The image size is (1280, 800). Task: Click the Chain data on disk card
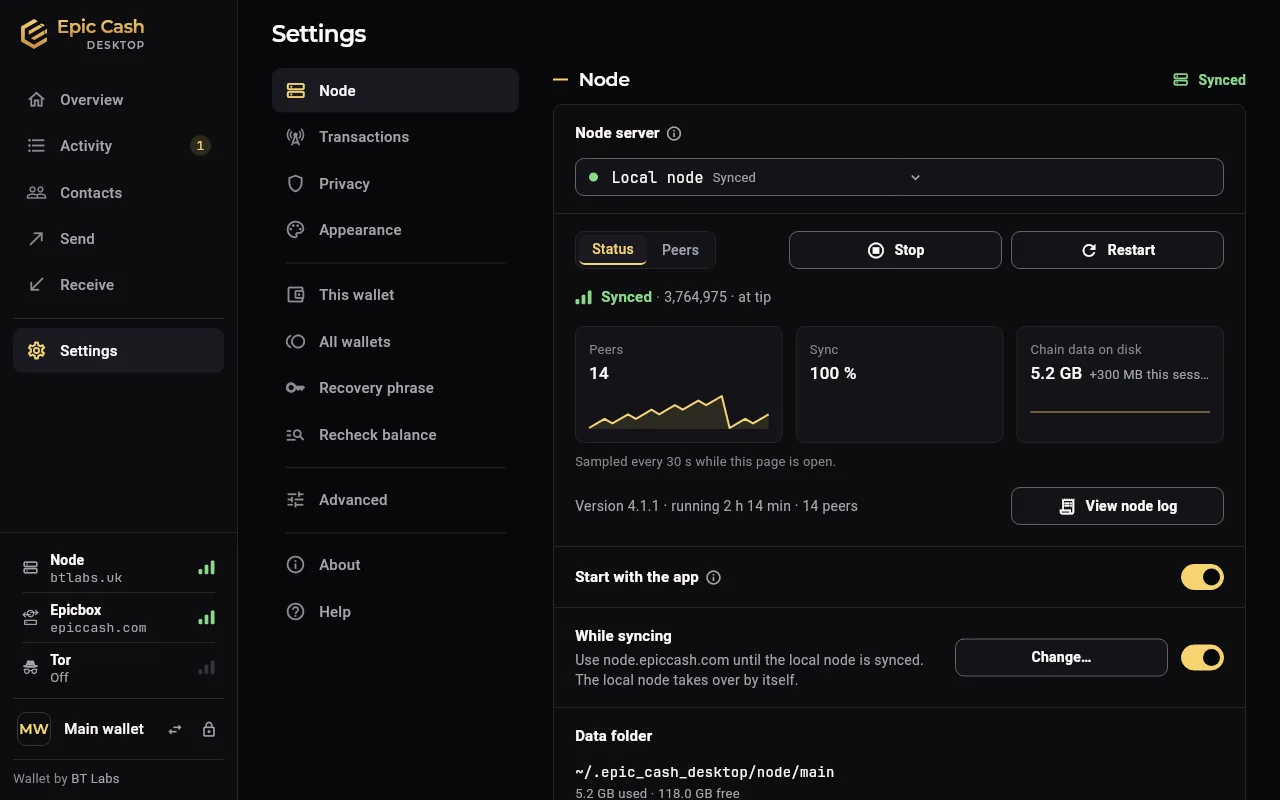1120,384
